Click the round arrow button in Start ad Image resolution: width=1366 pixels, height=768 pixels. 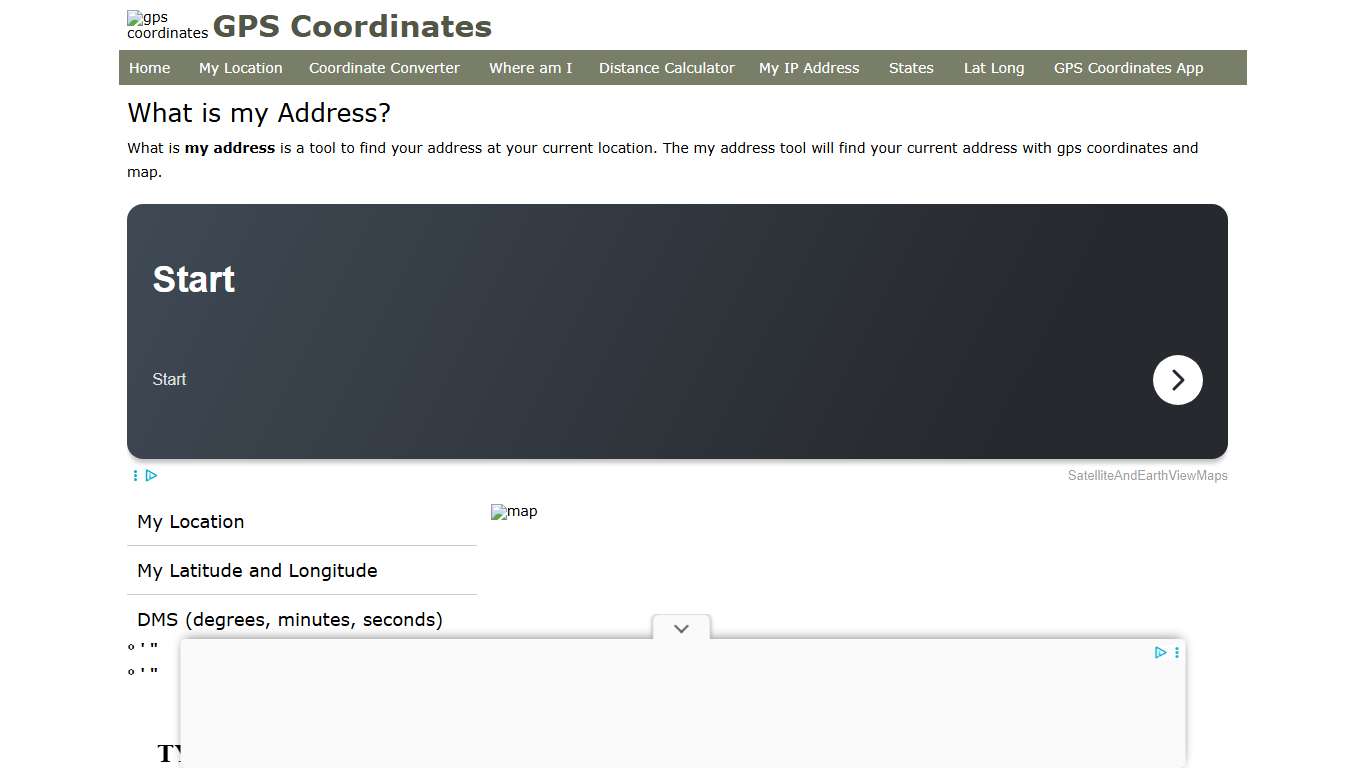1177,380
